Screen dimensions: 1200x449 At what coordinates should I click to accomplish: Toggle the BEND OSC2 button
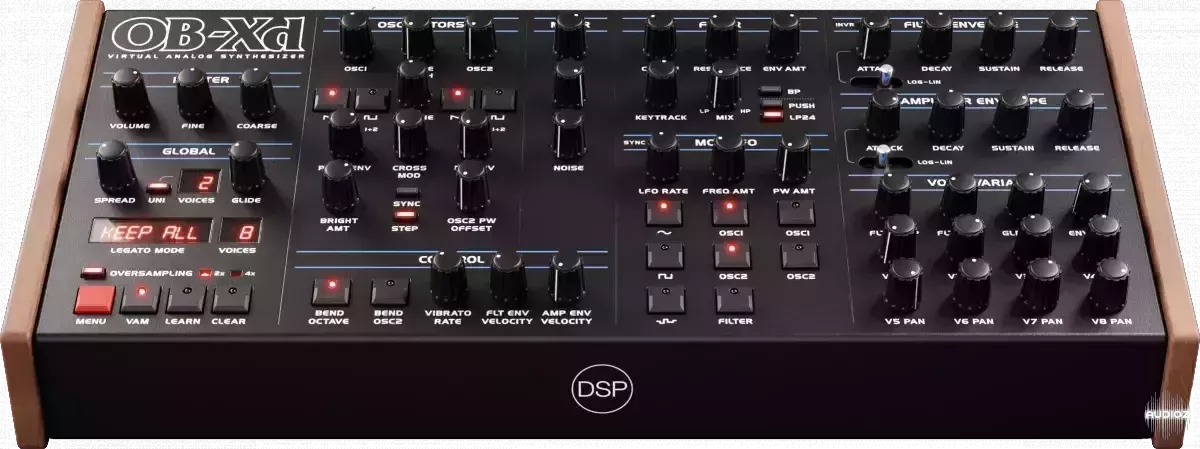point(389,292)
